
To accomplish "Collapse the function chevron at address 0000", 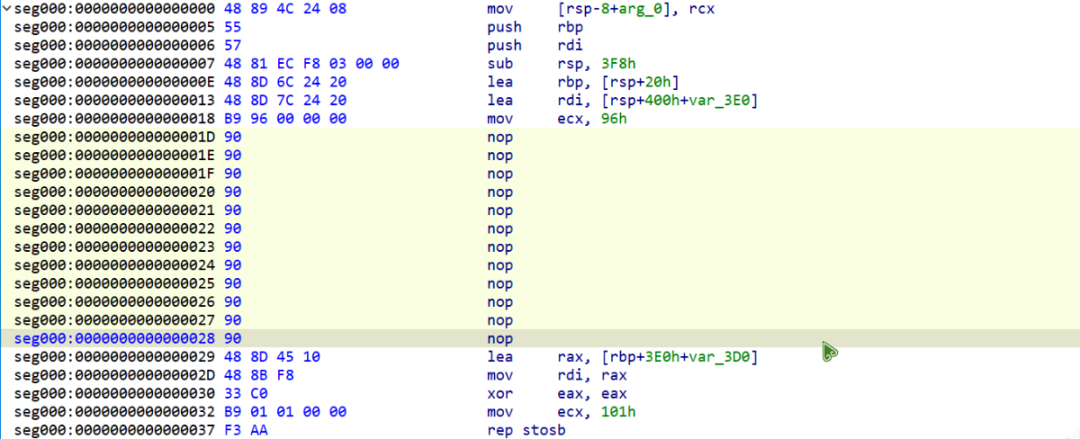I will coord(6,10).
